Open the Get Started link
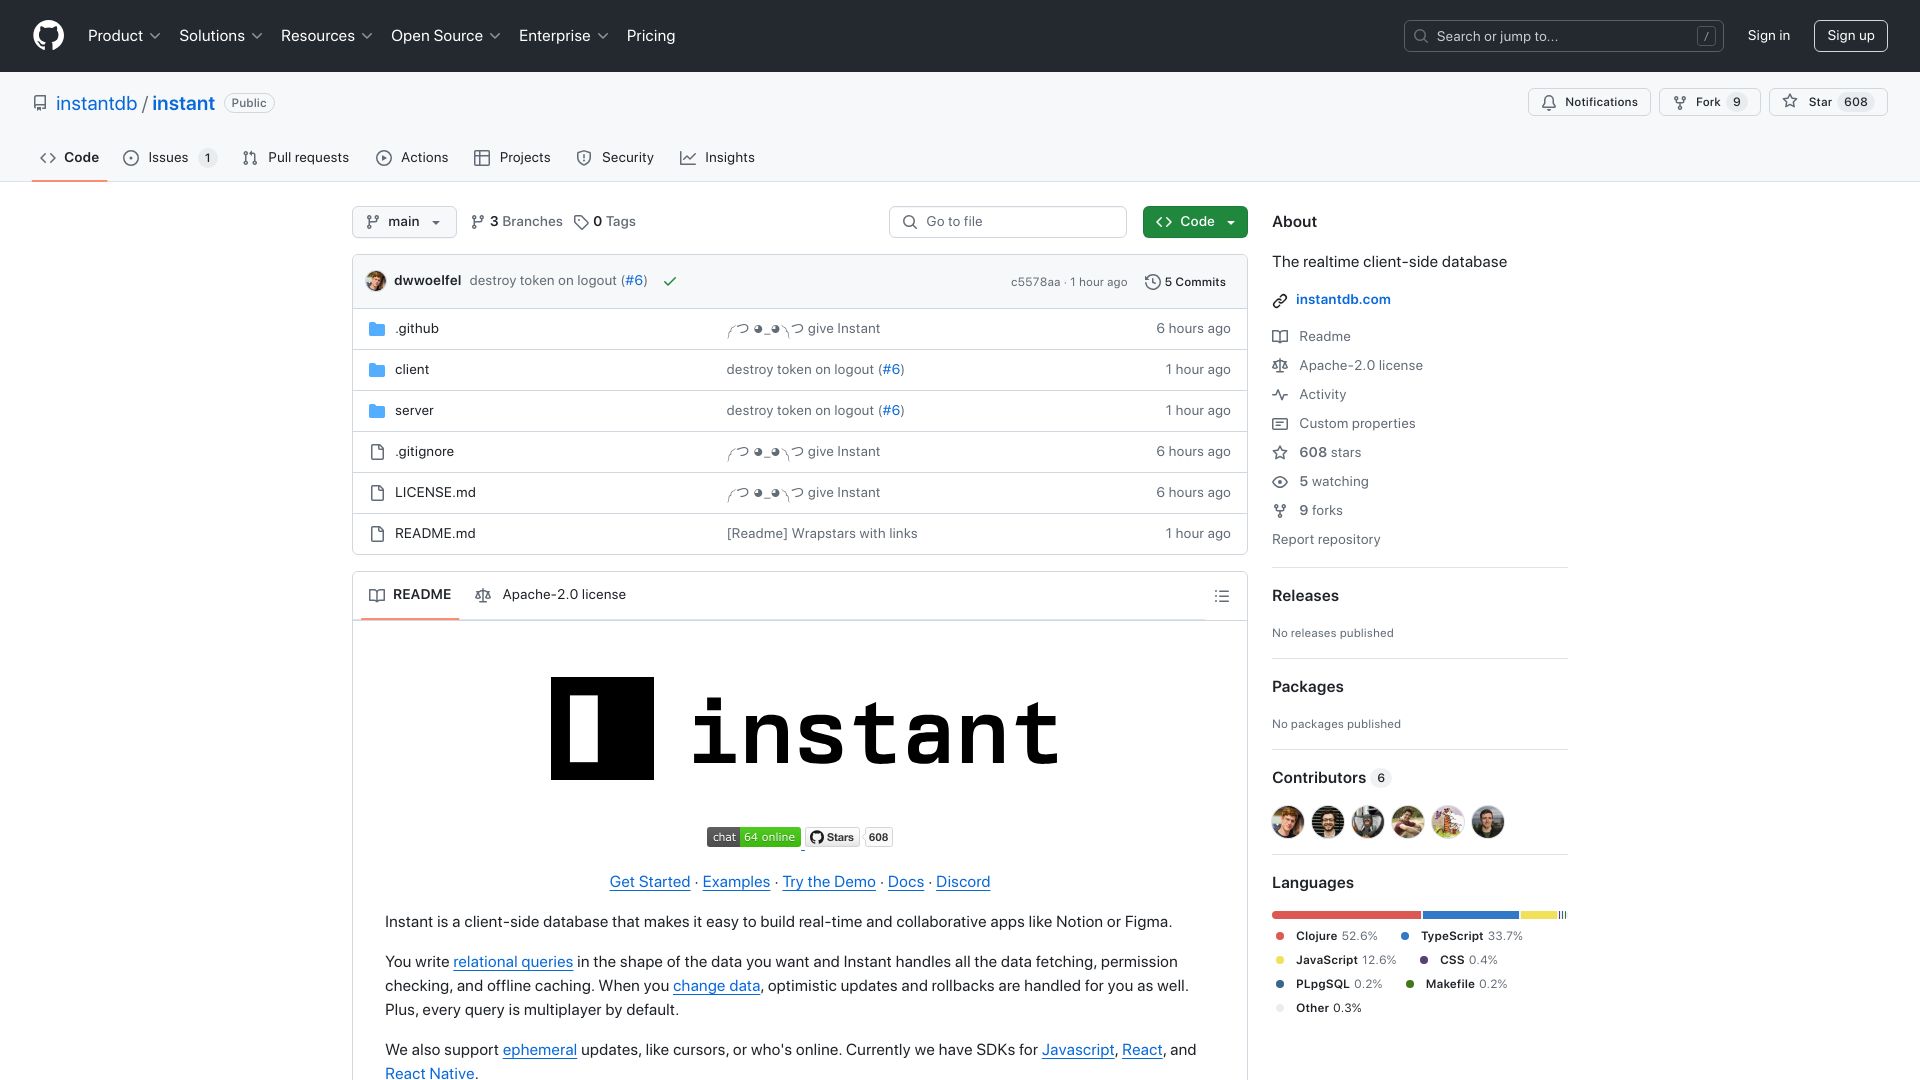 650,882
